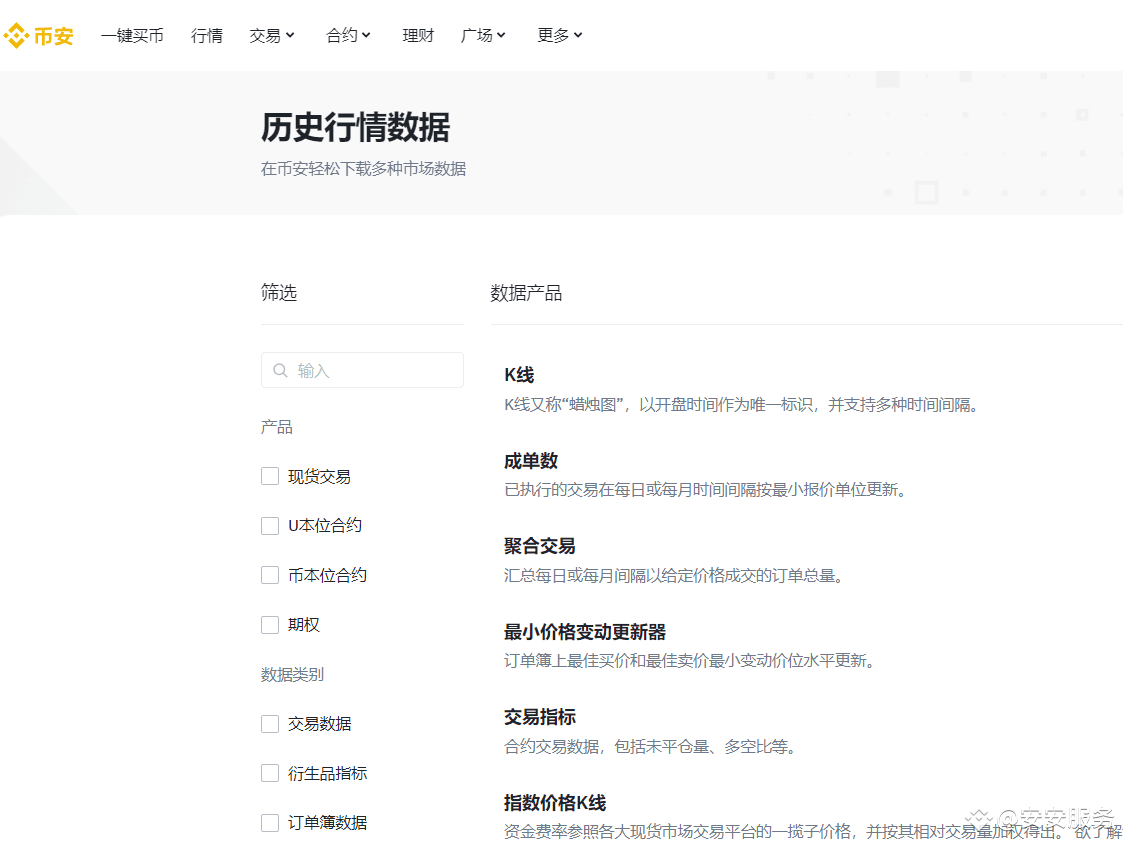Choose the 最小价格变动更新器 data product
1123x841 pixels.
click(585, 633)
